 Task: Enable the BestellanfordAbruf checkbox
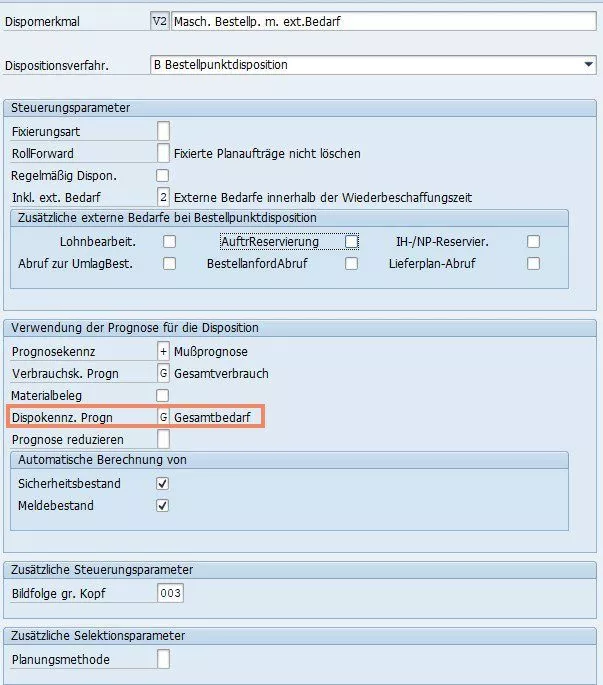point(351,264)
